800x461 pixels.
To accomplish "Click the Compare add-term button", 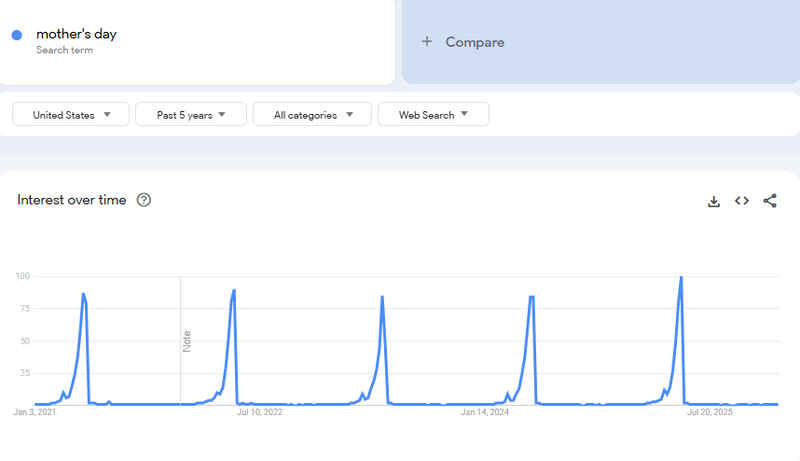I will click(x=601, y=42).
